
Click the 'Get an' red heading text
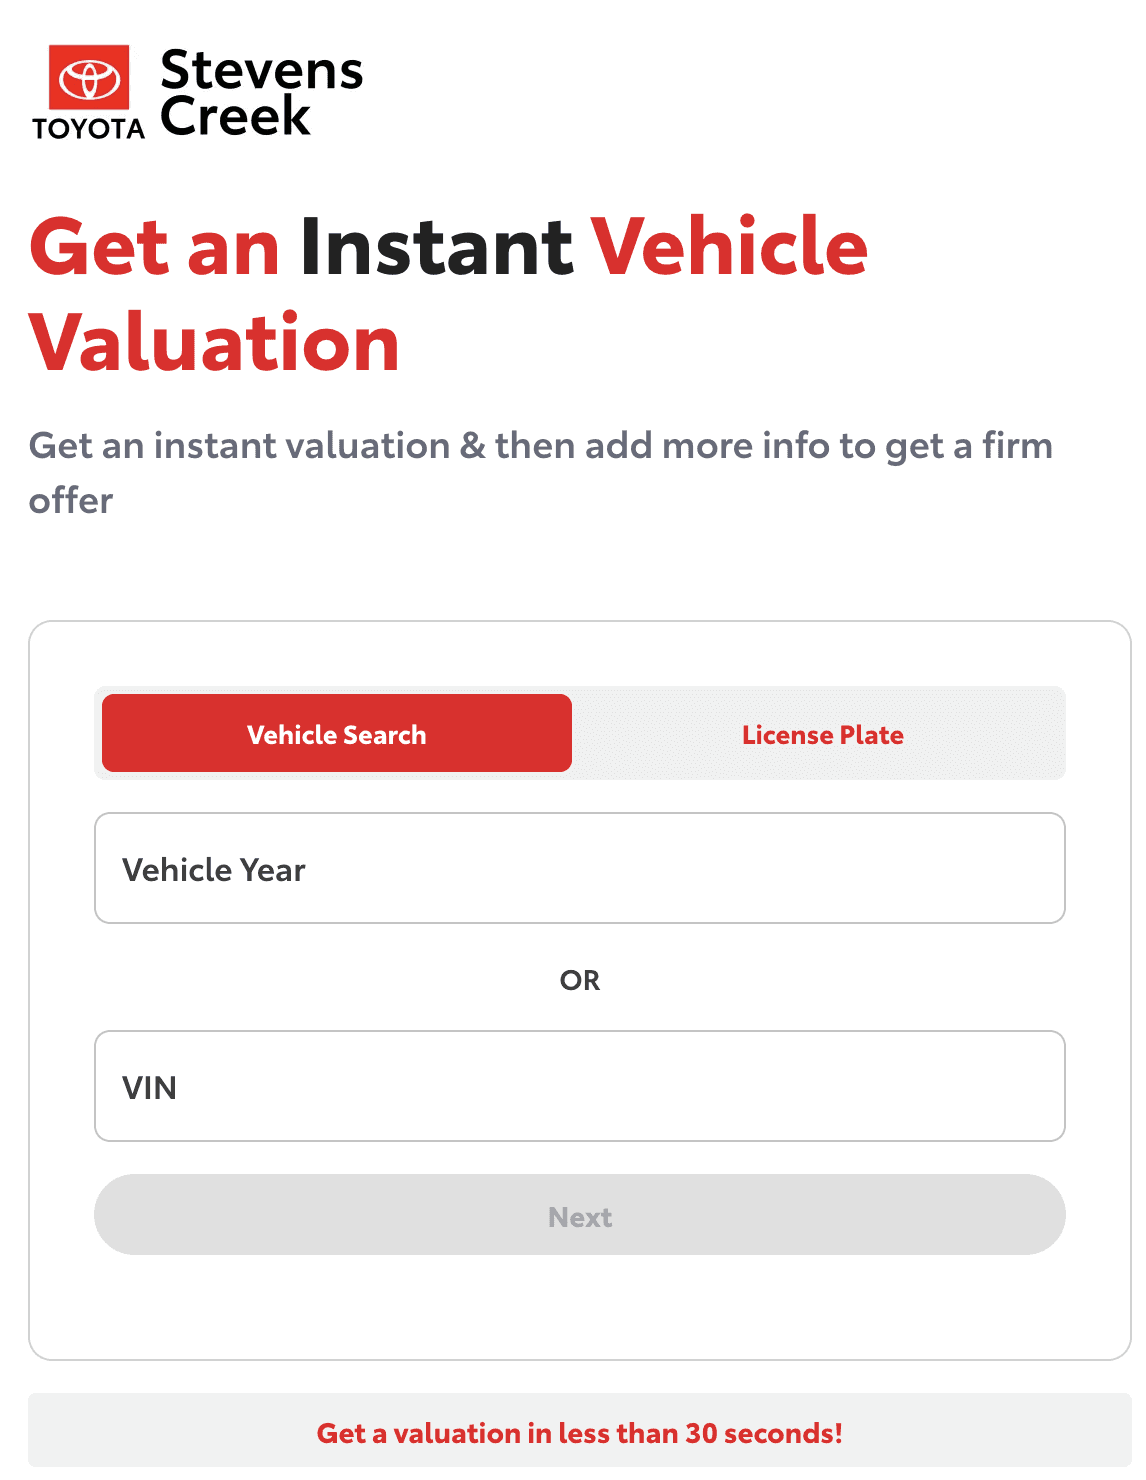click(155, 247)
